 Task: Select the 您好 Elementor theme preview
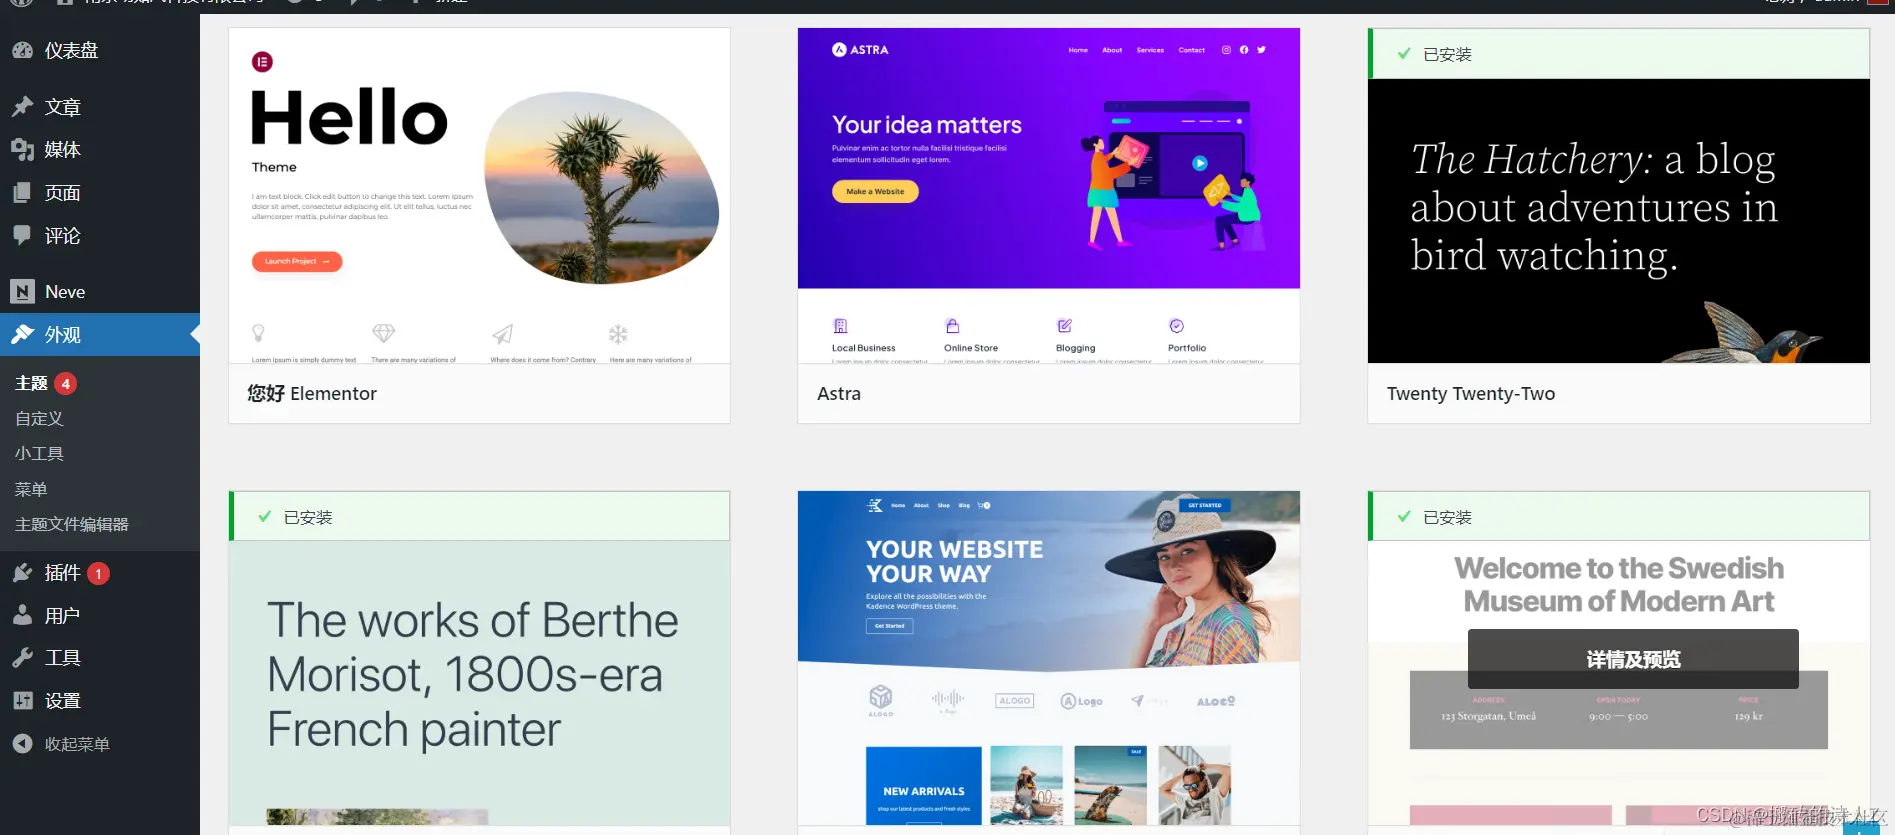(x=480, y=196)
